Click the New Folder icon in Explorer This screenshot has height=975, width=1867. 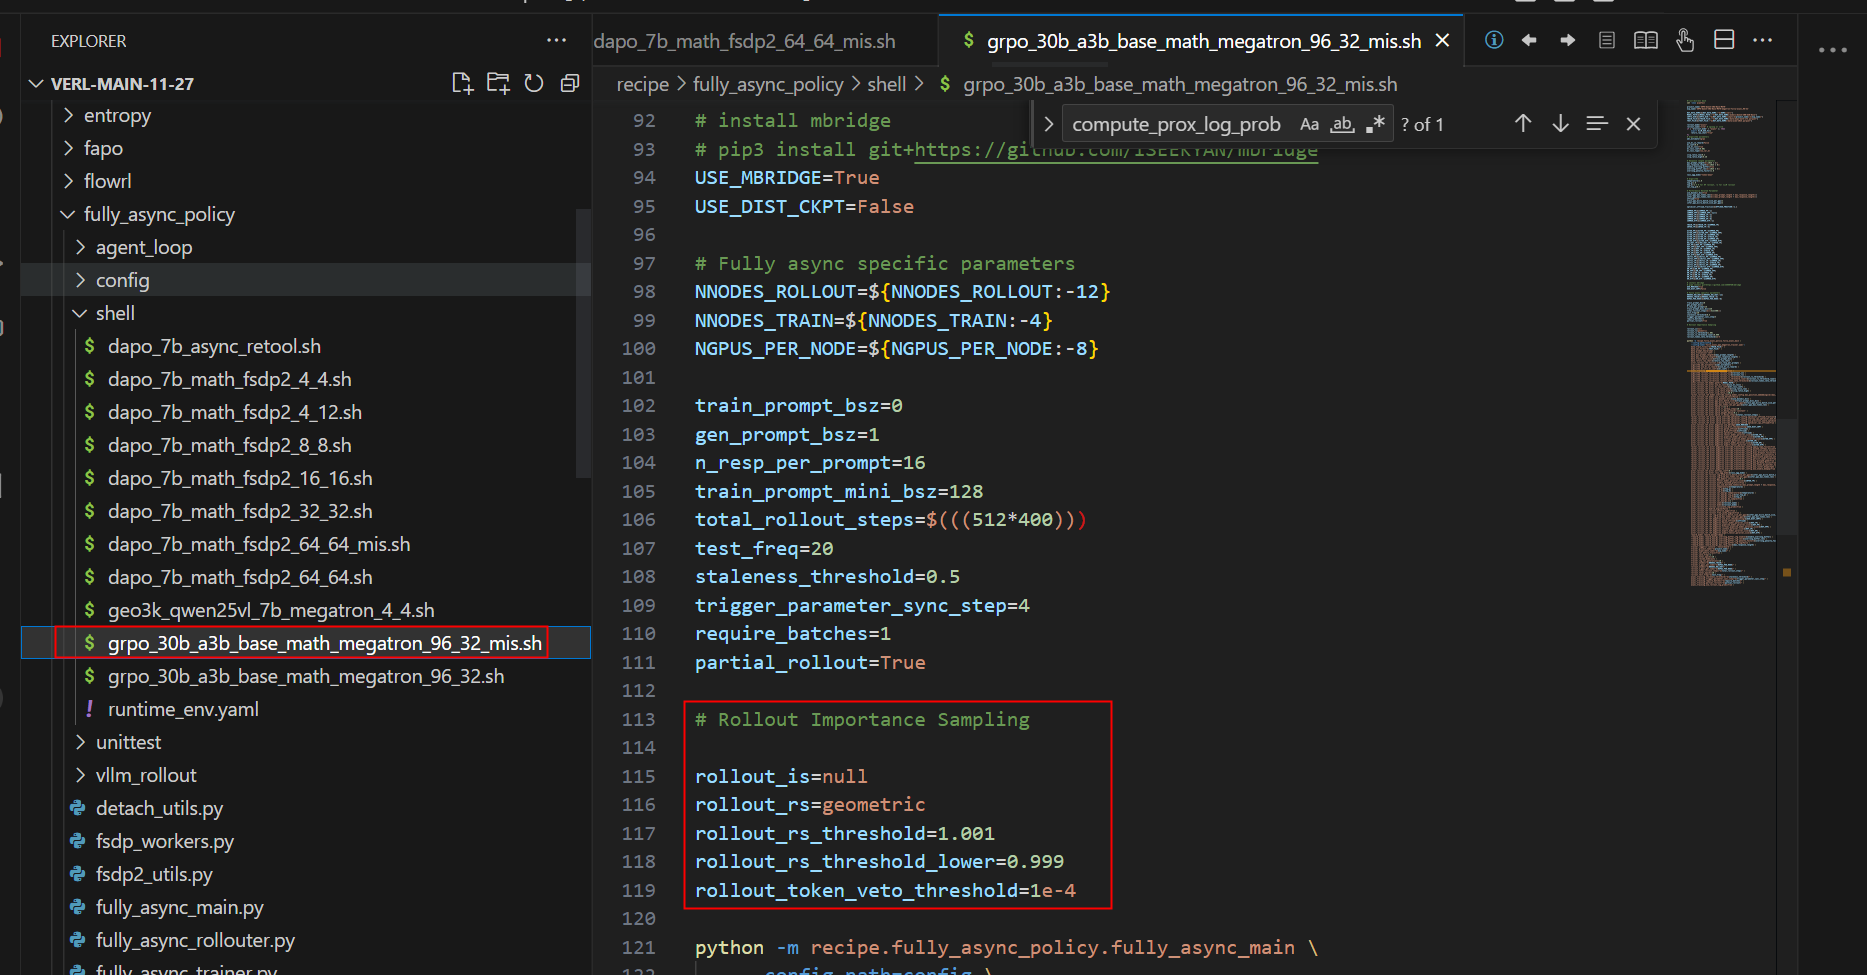point(498,83)
